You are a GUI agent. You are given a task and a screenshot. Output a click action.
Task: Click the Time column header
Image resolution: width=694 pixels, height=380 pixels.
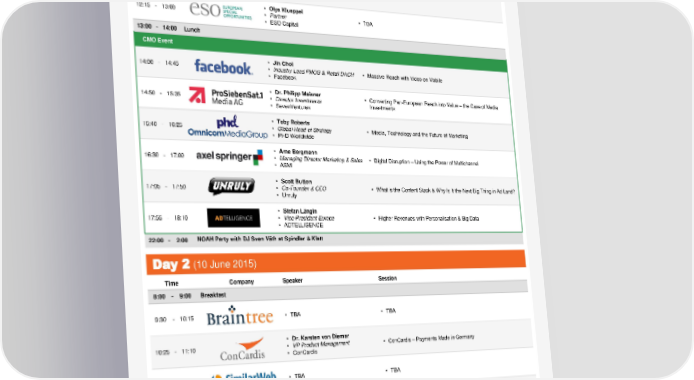(x=171, y=283)
